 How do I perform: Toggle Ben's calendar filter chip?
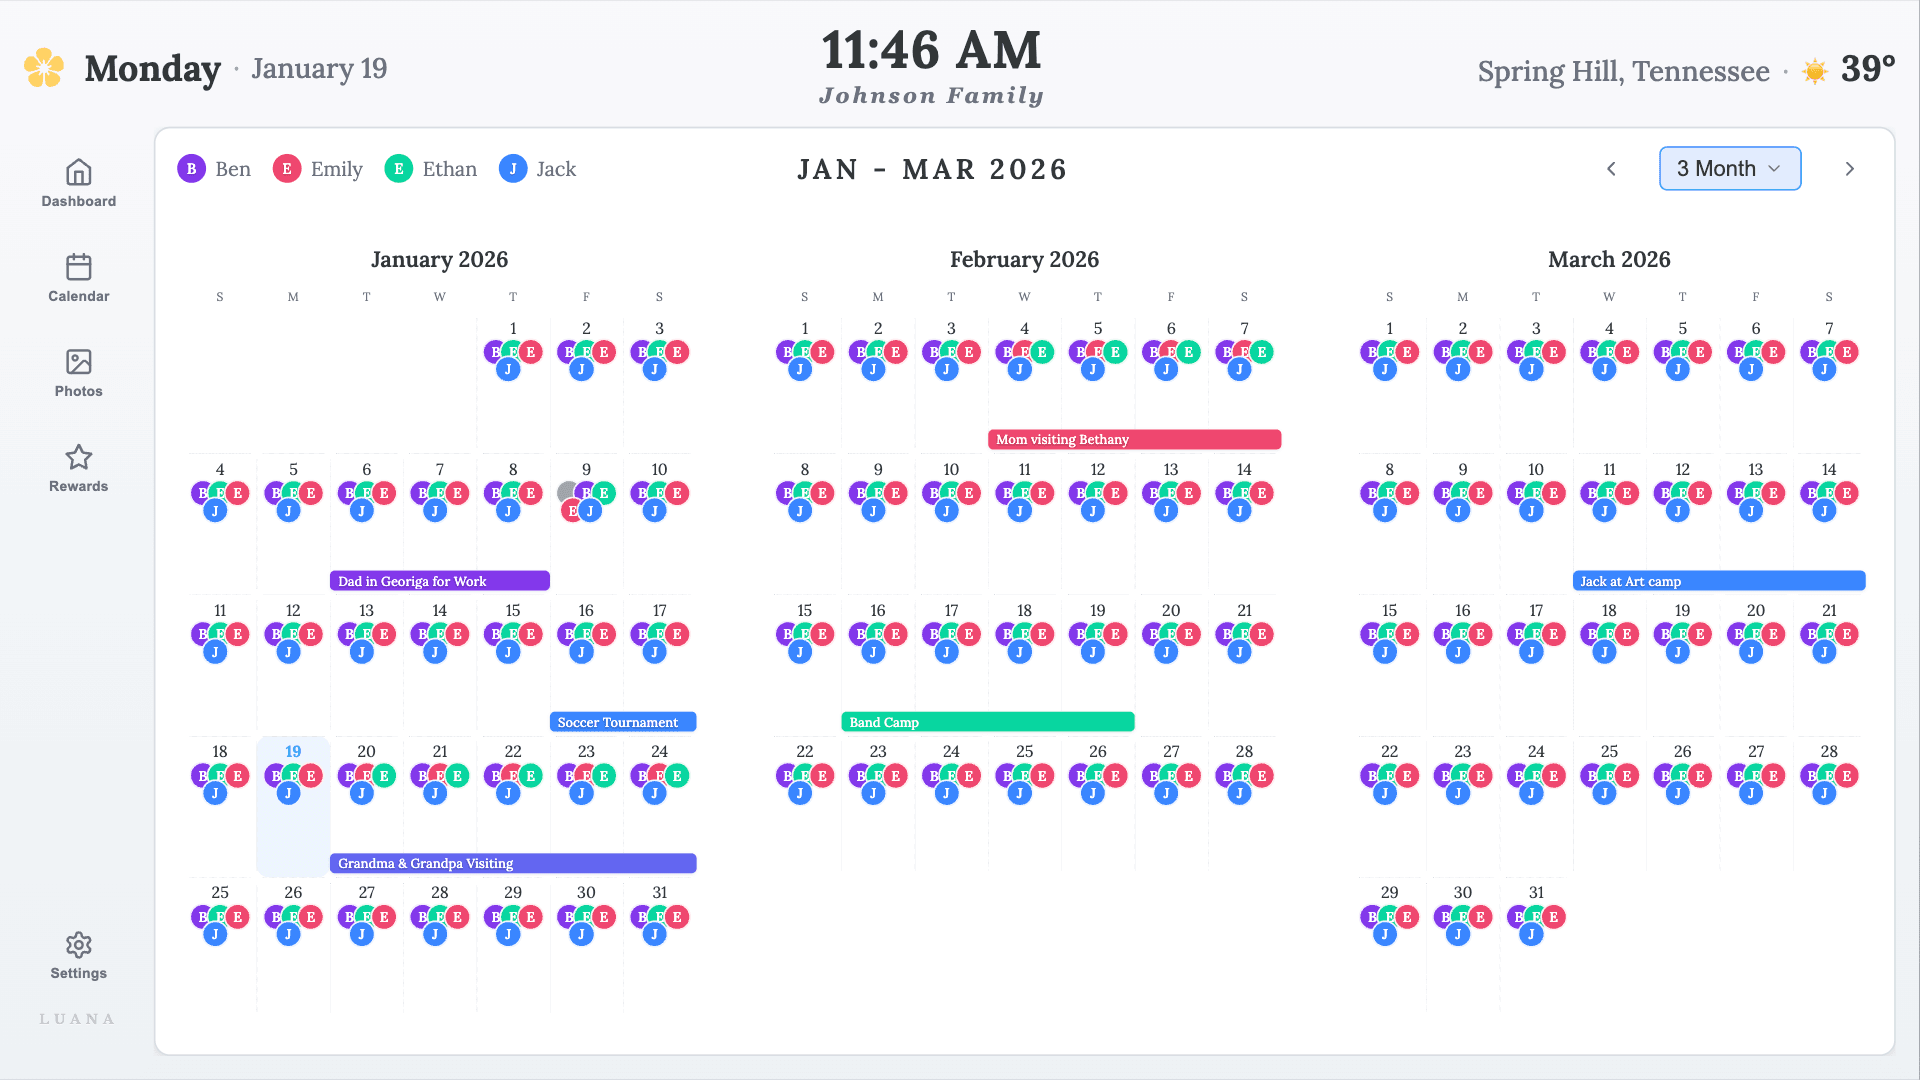(x=213, y=168)
